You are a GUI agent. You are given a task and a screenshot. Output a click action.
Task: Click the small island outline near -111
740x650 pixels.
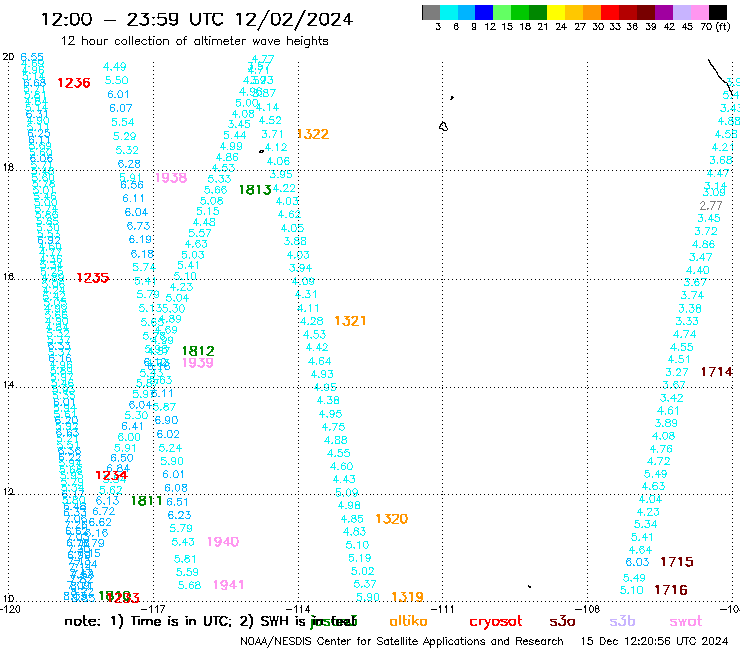[443, 126]
